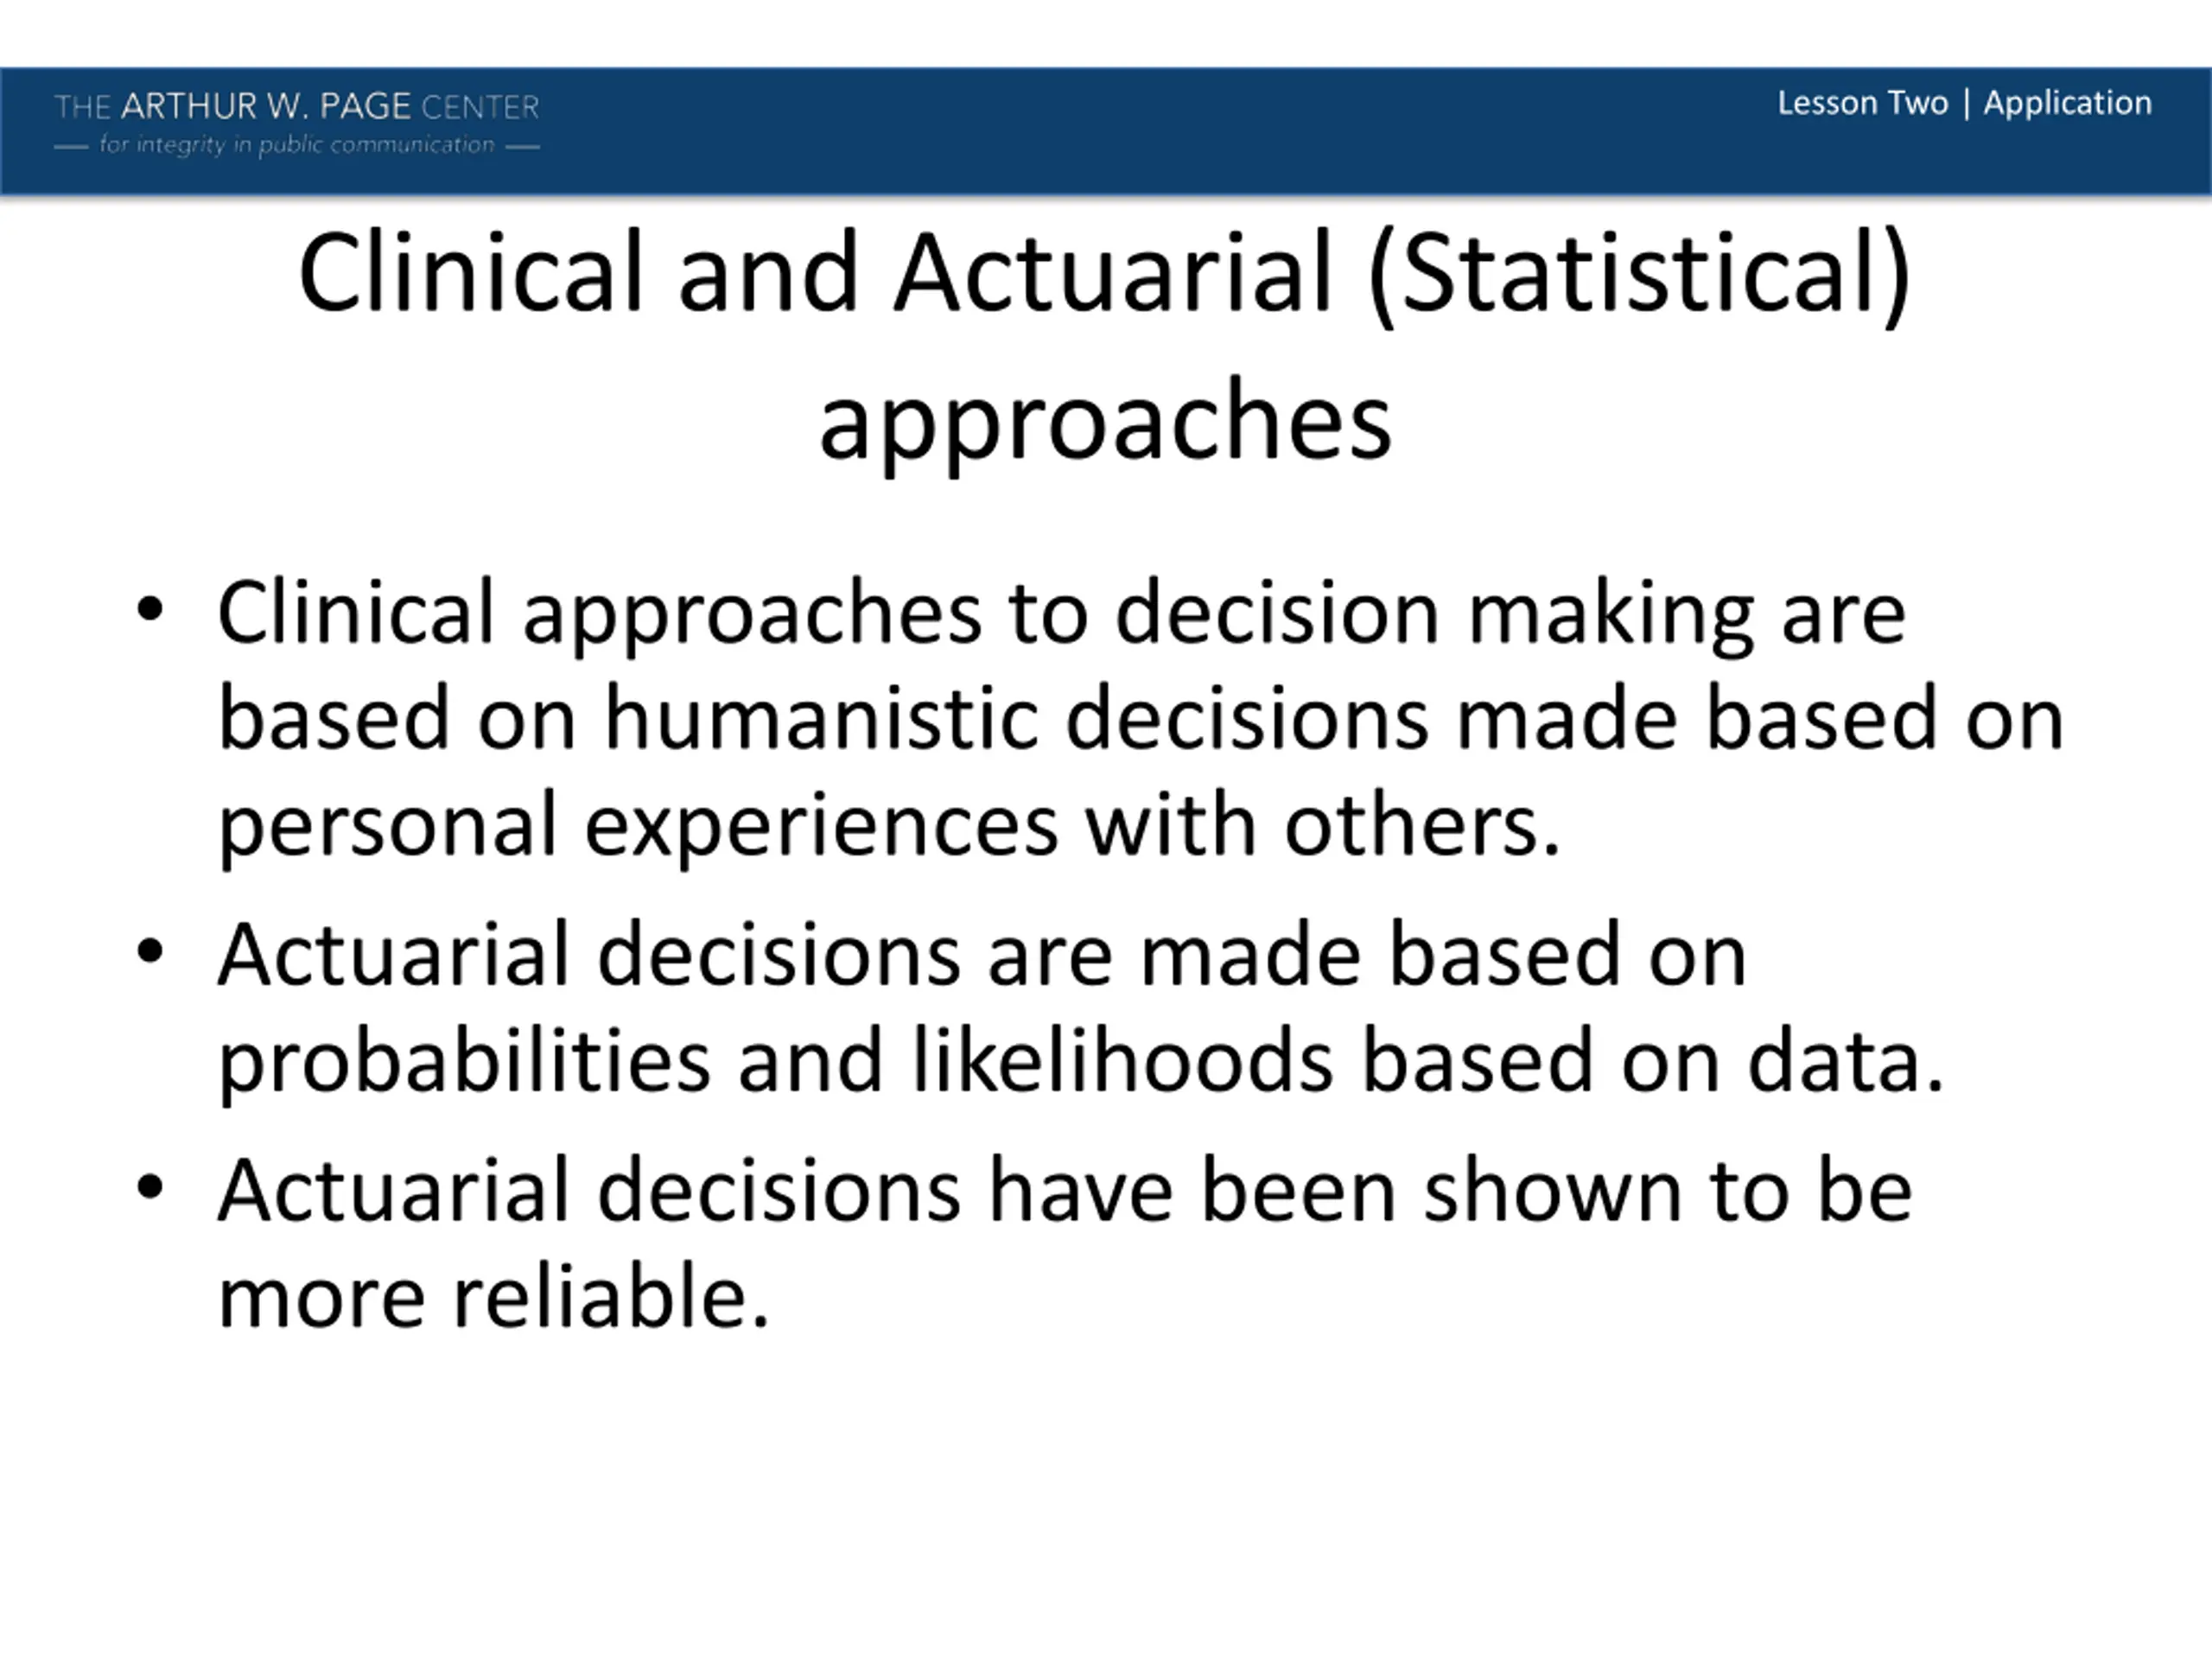Viewport: 2212px width, 1659px height.
Task: Click the 'for integrity in public communication' tagline
Action: click(296, 145)
